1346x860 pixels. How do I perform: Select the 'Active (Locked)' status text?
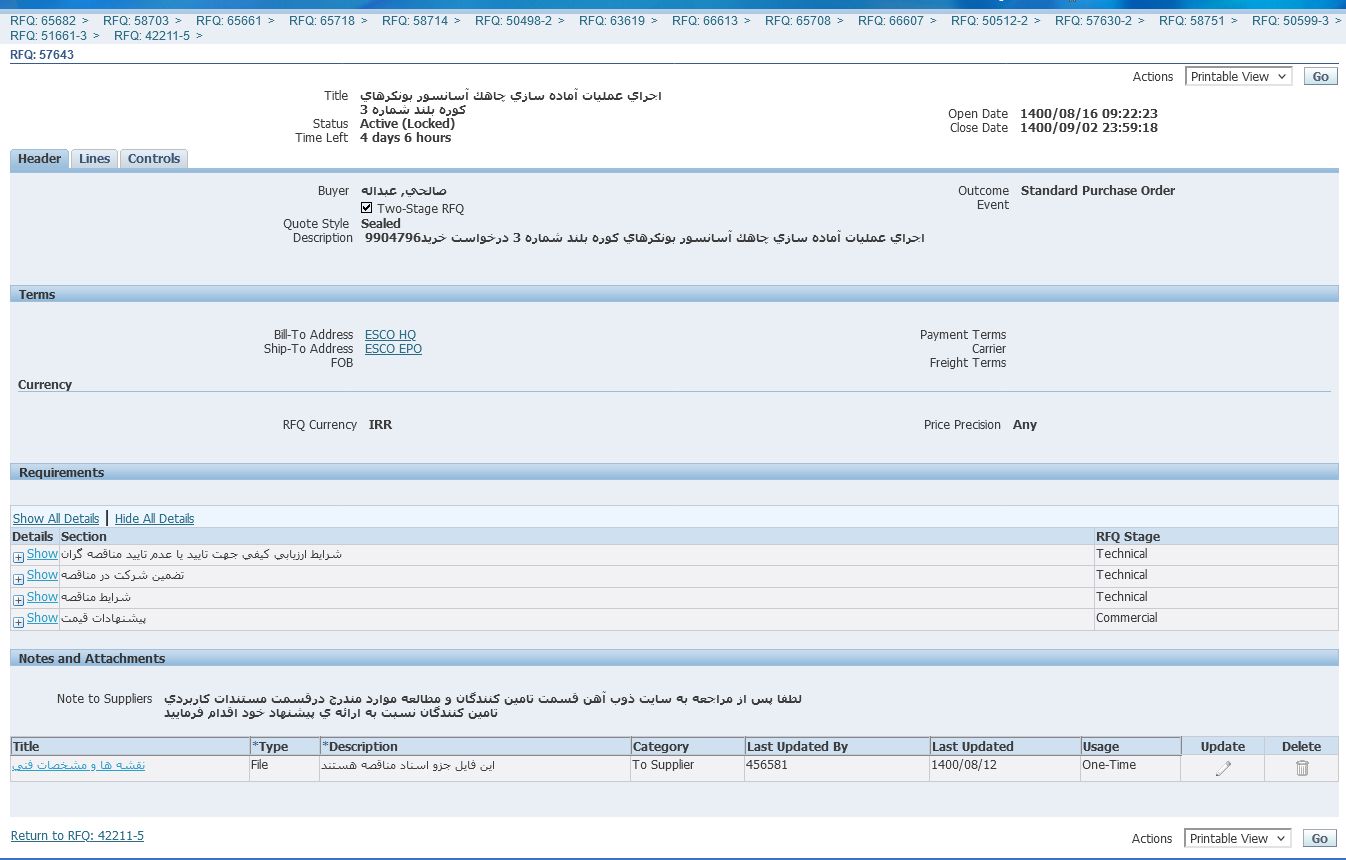[407, 124]
